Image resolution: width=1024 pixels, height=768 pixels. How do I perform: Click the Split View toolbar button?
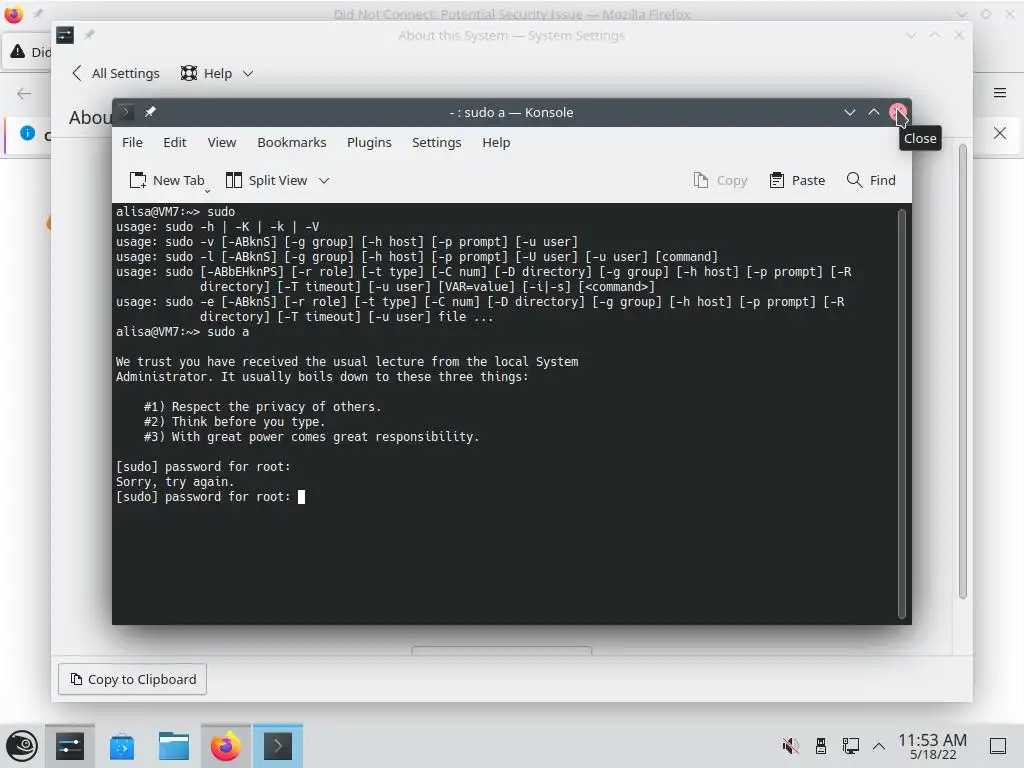click(x=266, y=180)
